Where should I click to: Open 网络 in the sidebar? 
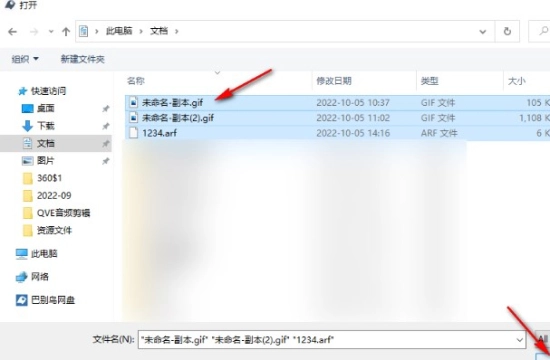(40, 277)
